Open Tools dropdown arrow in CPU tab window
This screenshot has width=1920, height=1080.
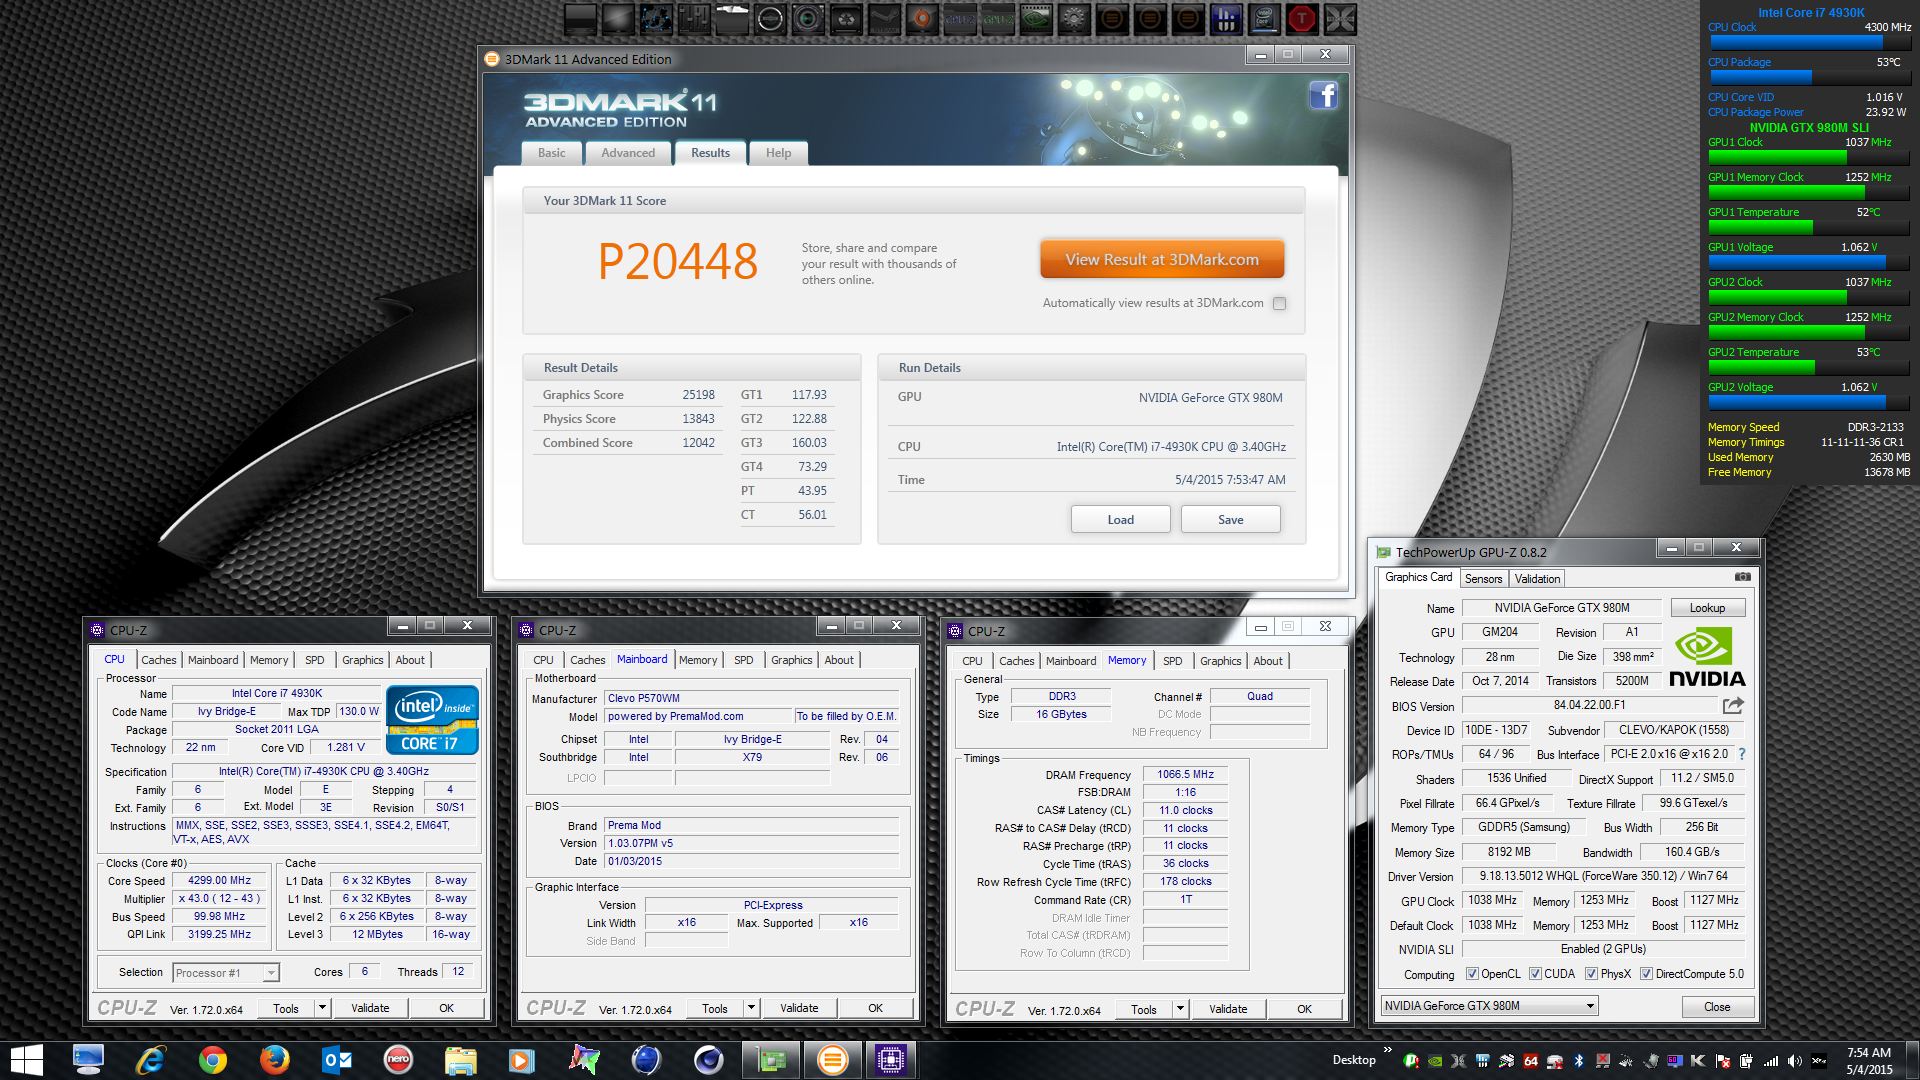point(322,1008)
